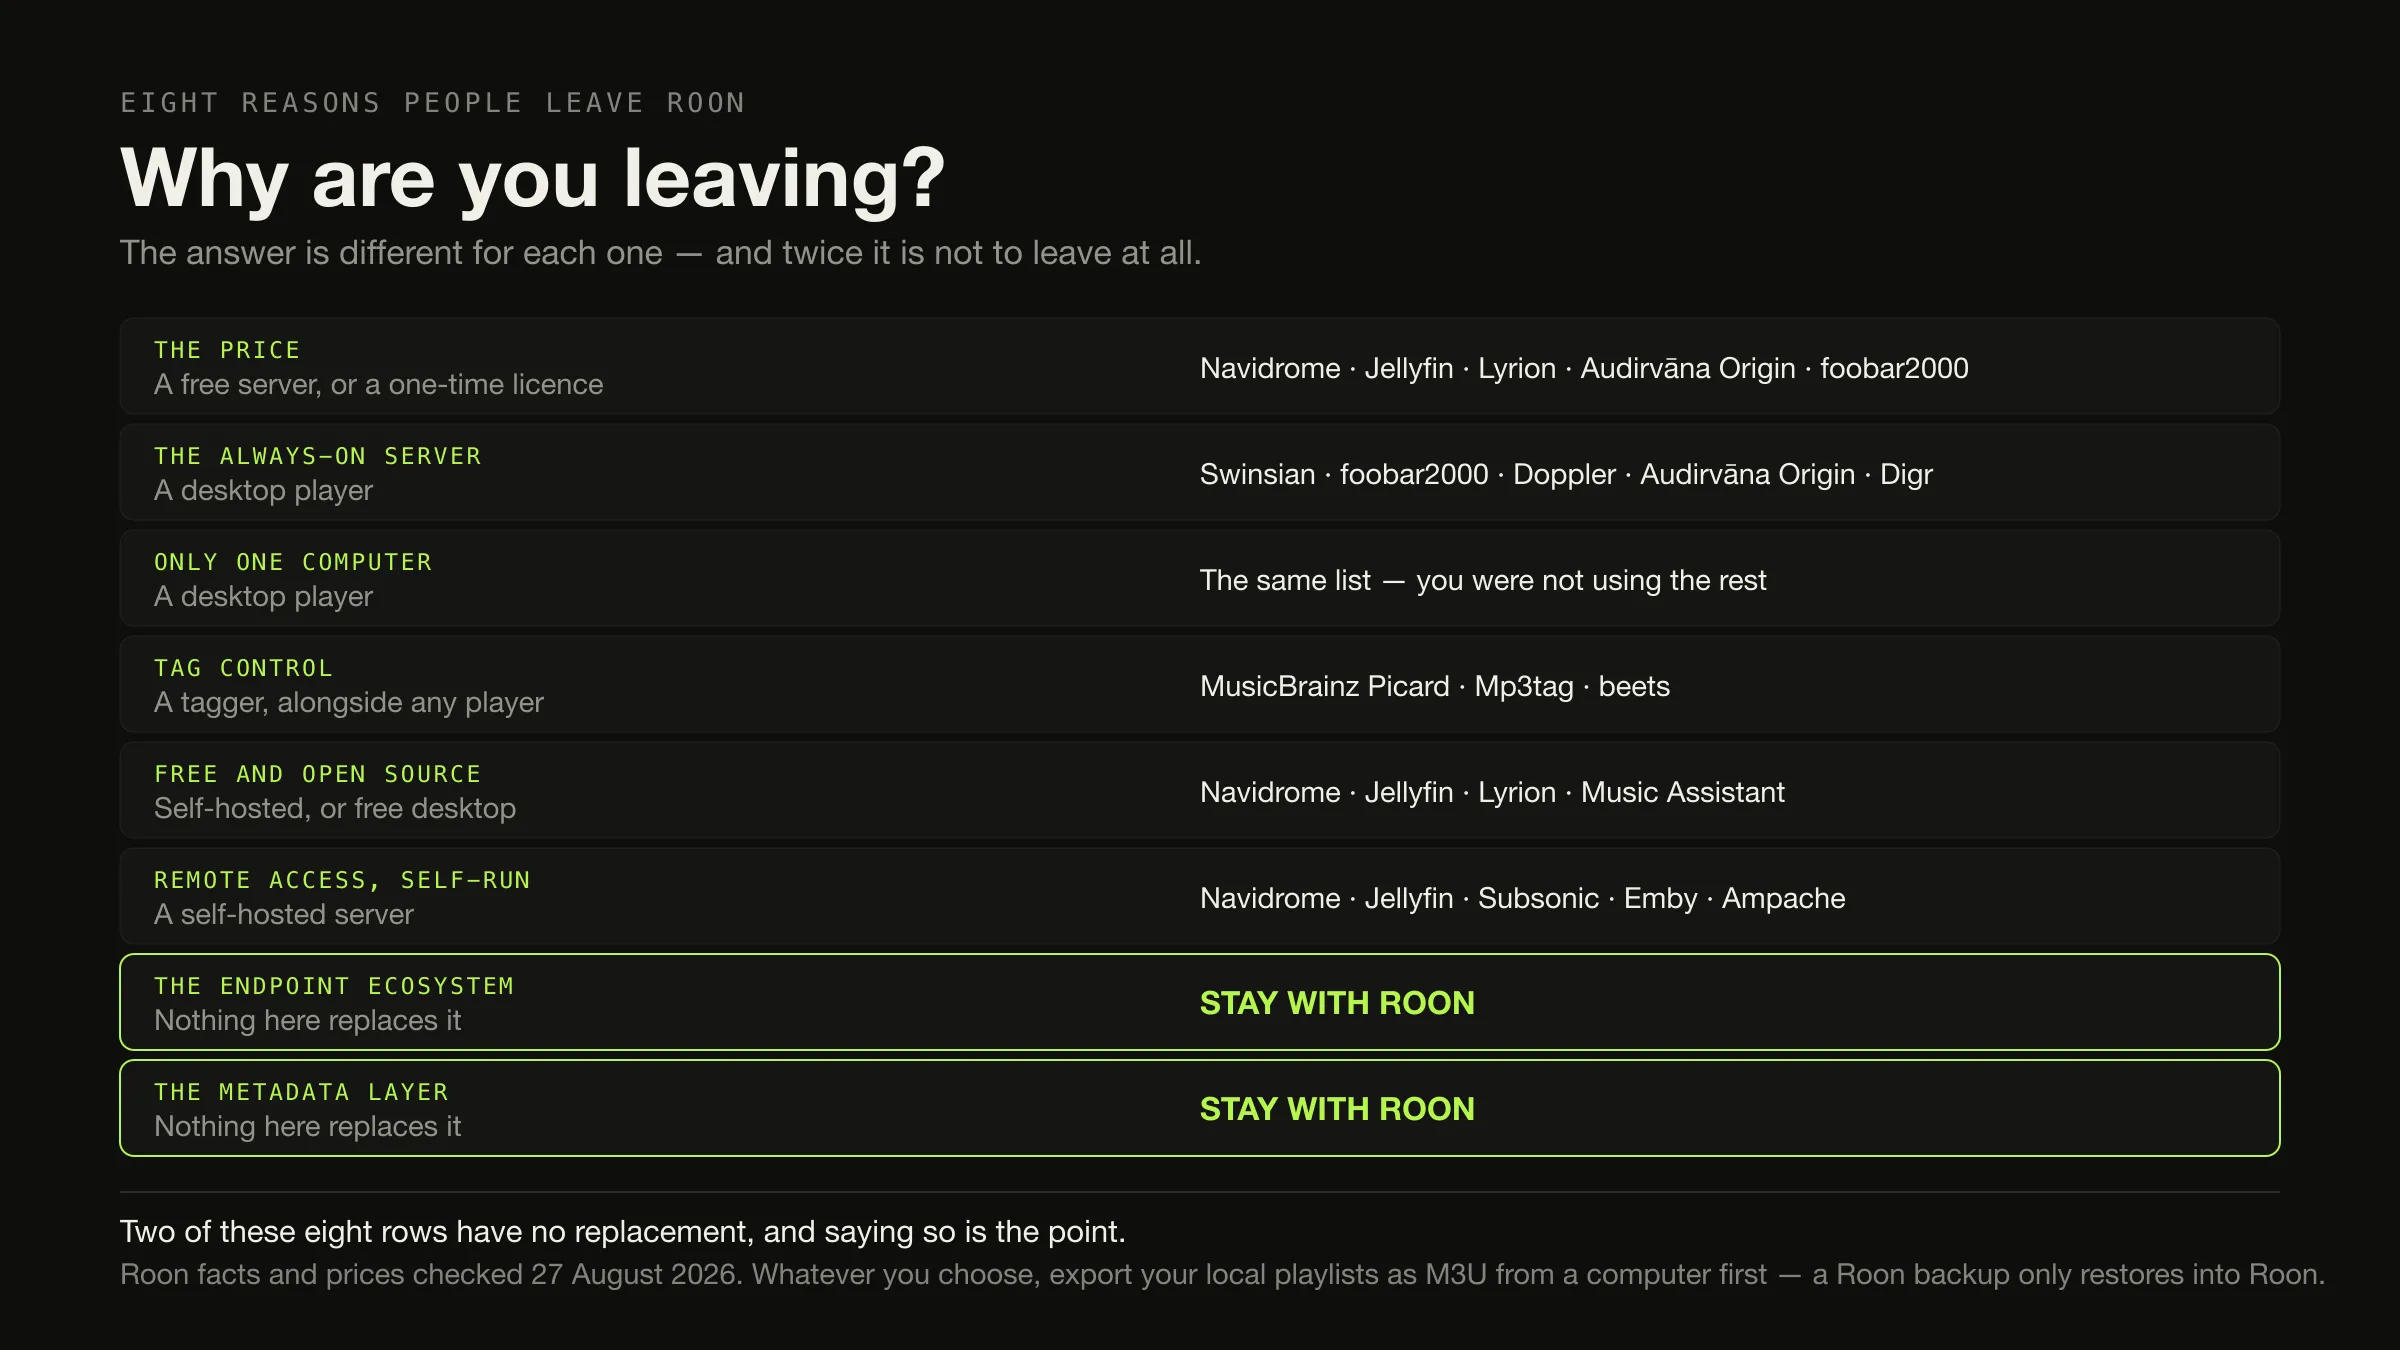Viewport: 2400px width, 1350px height.
Task: Click Swinsian in the desktop player list
Action: pyautogui.click(x=1257, y=474)
